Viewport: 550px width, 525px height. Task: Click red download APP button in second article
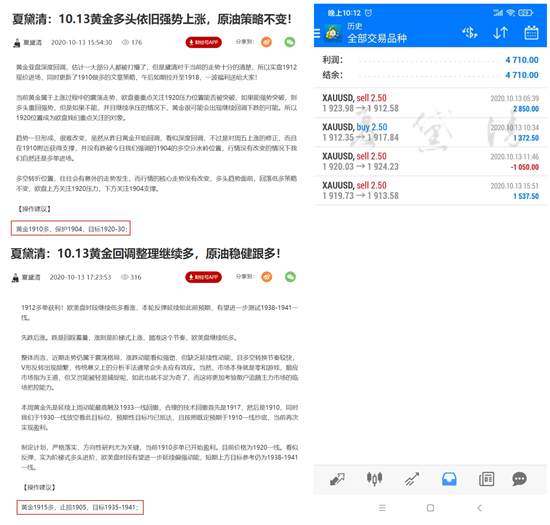pyautogui.click(x=203, y=277)
